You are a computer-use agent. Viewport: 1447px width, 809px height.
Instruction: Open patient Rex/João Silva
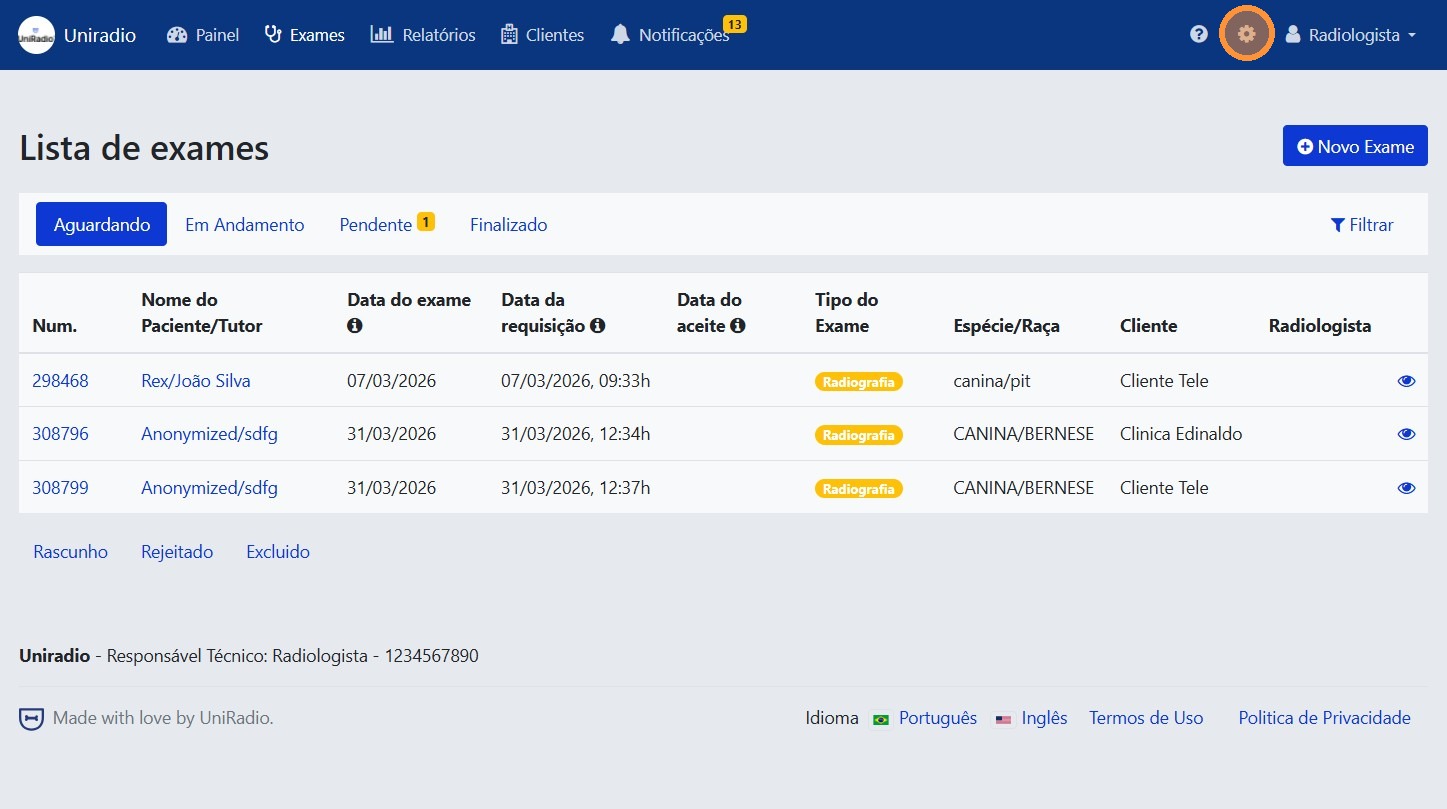(x=195, y=380)
